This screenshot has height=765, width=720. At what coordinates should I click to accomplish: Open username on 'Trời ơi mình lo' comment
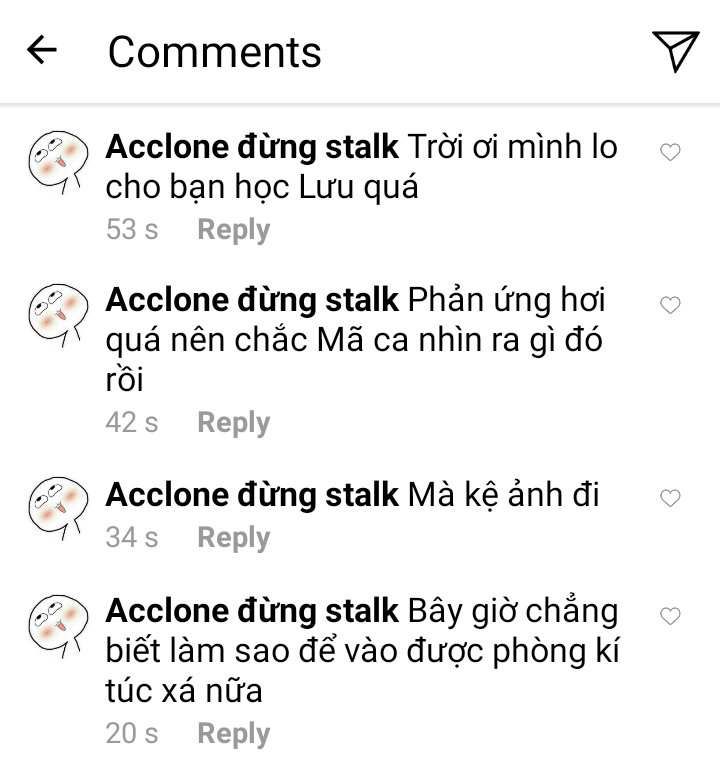coord(252,147)
